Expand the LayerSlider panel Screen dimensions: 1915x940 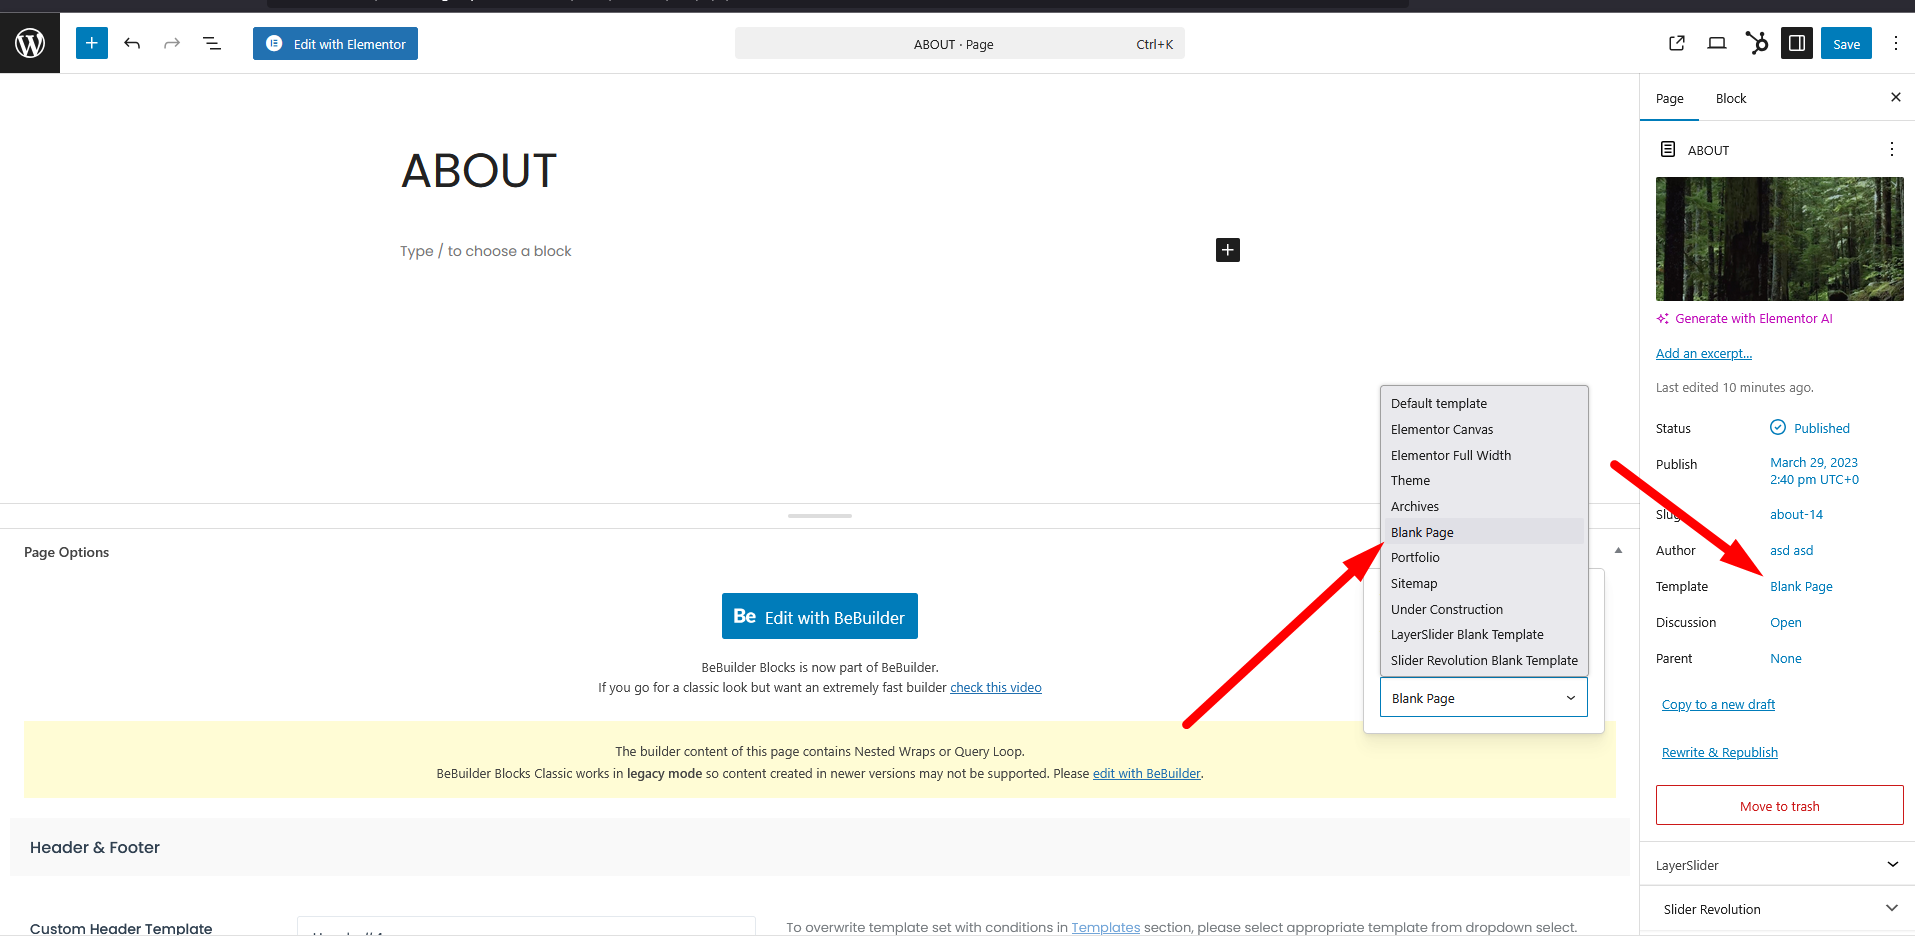coord(1892,865)
